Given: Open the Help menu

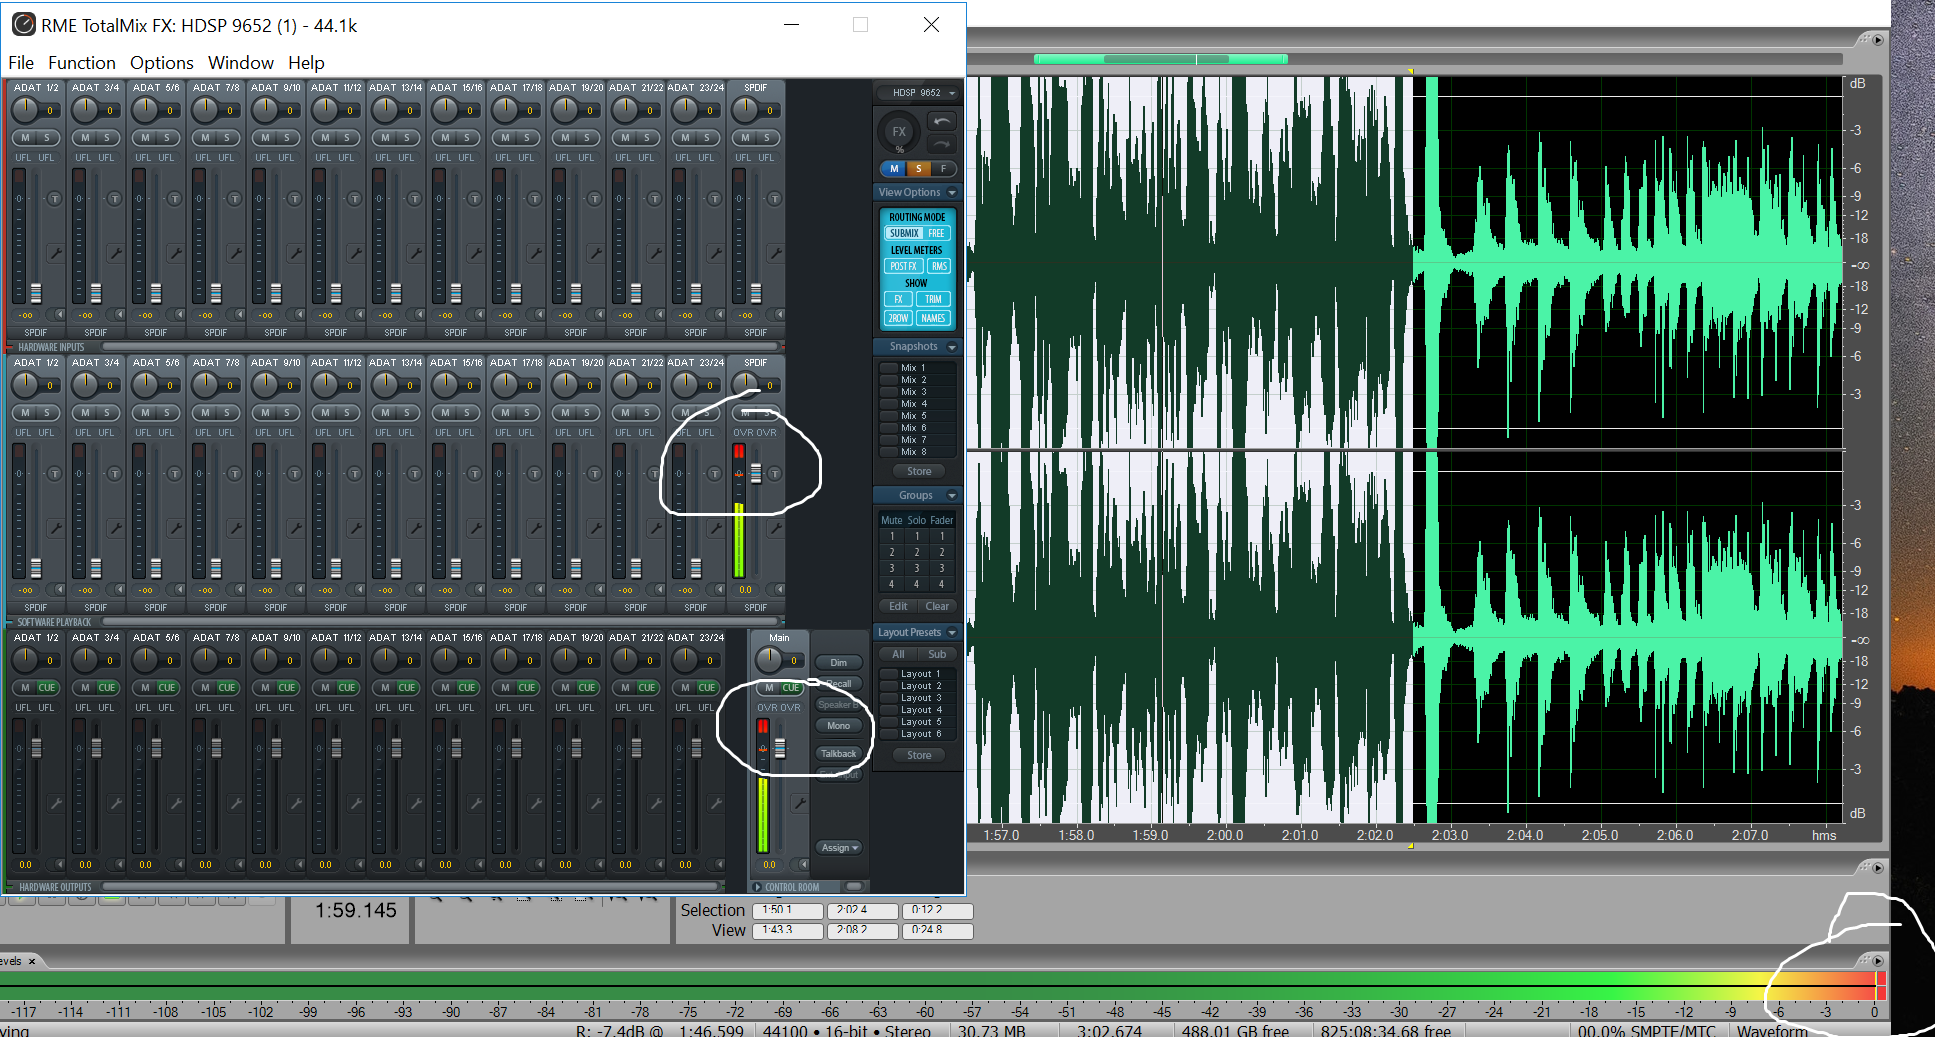Looking at the screenshot, I should (x=306, y=63).
